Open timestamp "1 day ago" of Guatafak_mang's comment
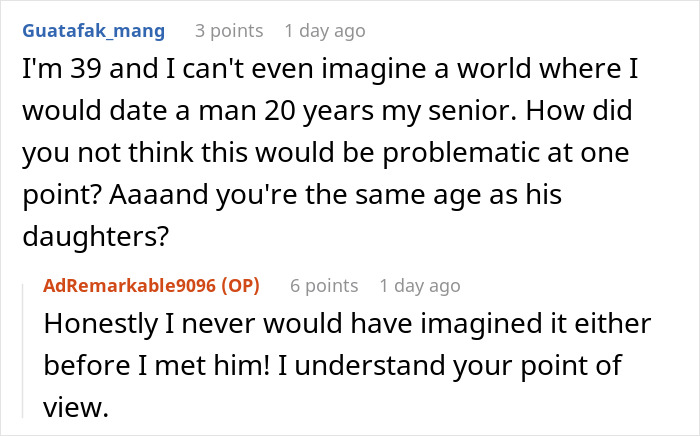This screenshot has width=700, height=436. pyautogui.click(x=325, y=31)
